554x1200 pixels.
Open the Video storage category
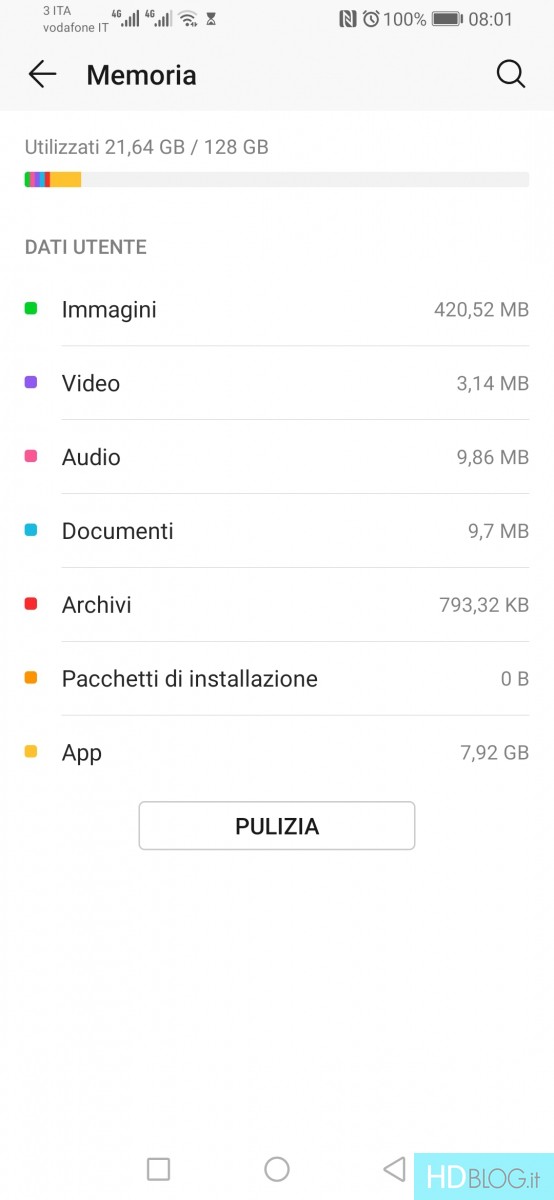tap(277, 383)
